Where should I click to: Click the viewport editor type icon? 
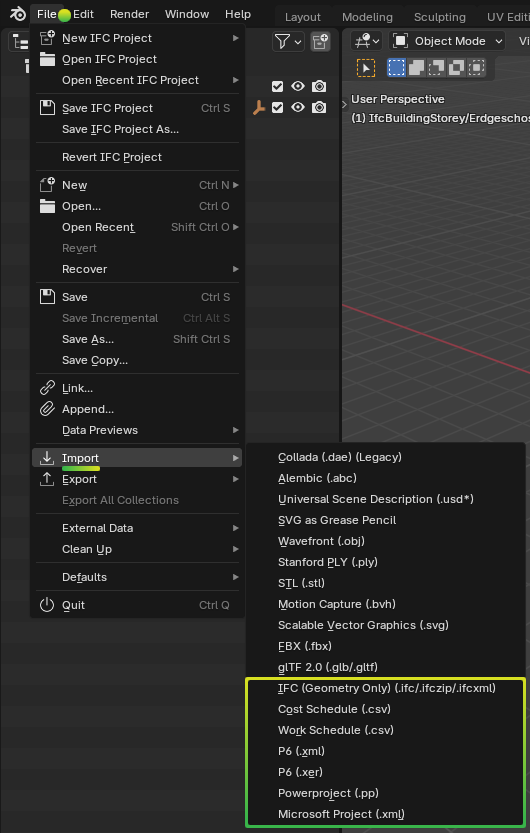point(367,41)
